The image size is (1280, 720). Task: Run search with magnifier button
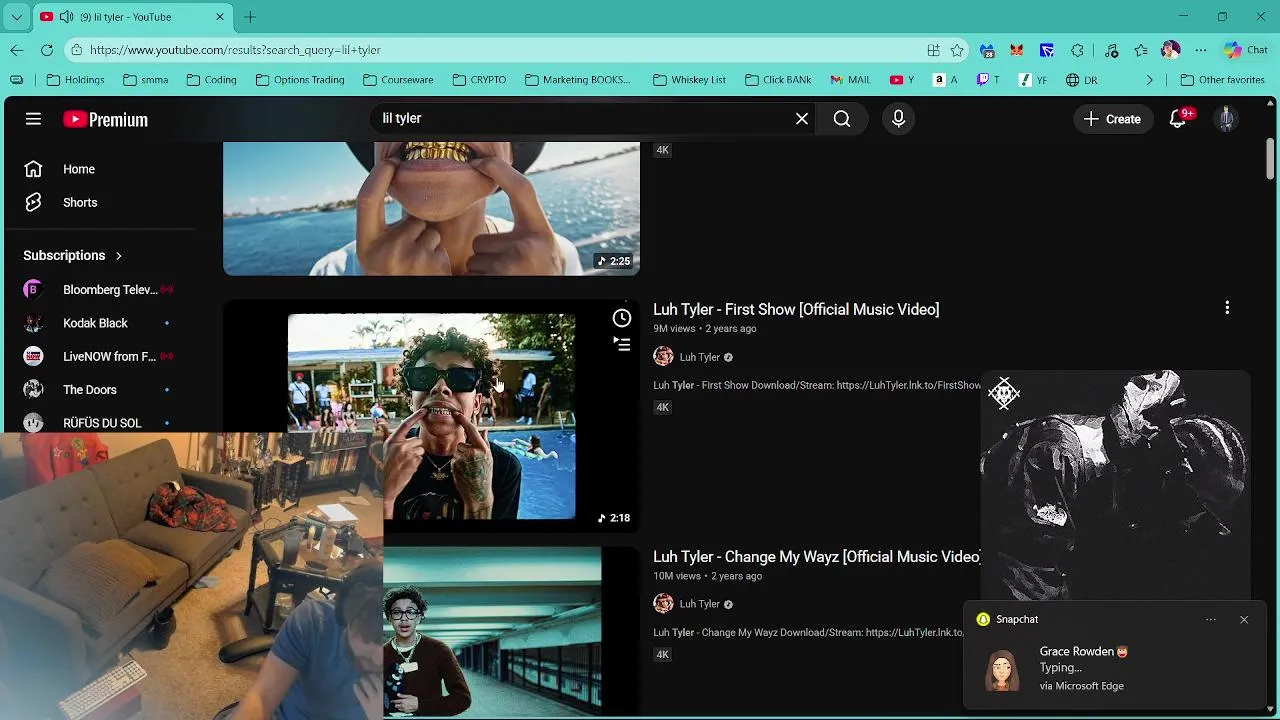click(x=842, y=119)
